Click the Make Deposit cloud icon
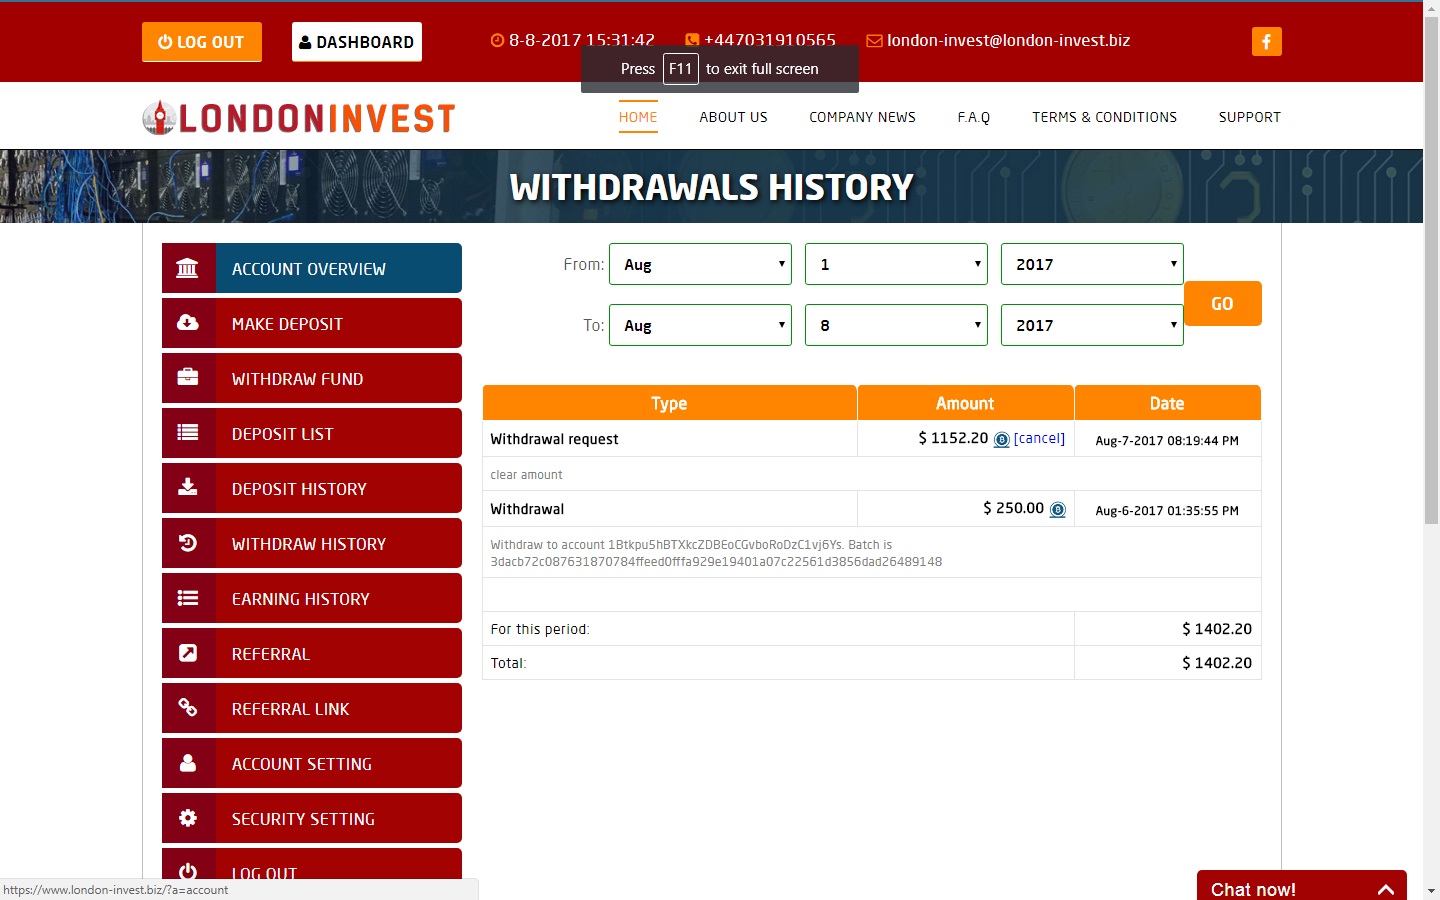Viewport: 1440px width, 900px height. 187,322
